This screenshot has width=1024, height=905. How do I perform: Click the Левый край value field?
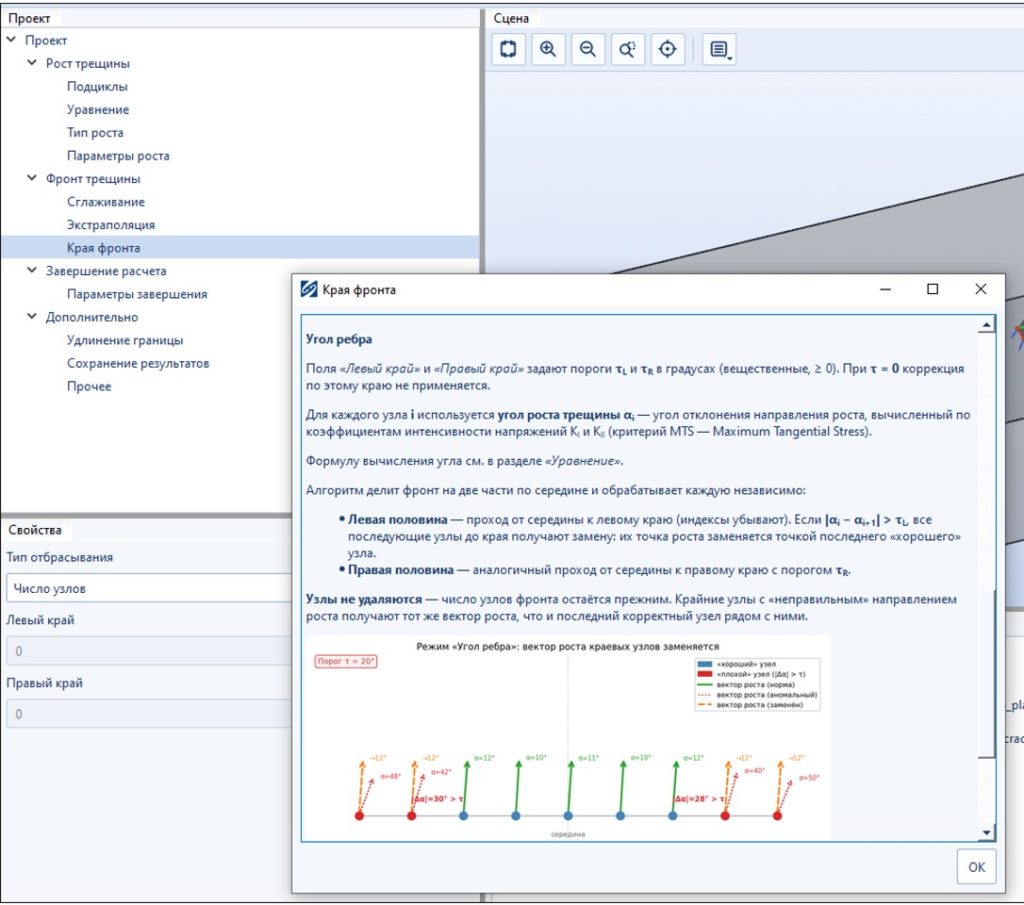tap(149, 651)
